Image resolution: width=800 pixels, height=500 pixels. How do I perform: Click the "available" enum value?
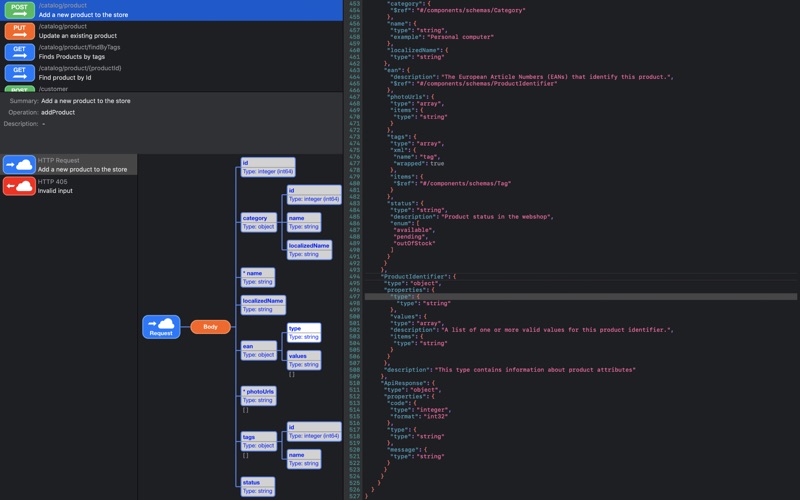coord(413,230)
